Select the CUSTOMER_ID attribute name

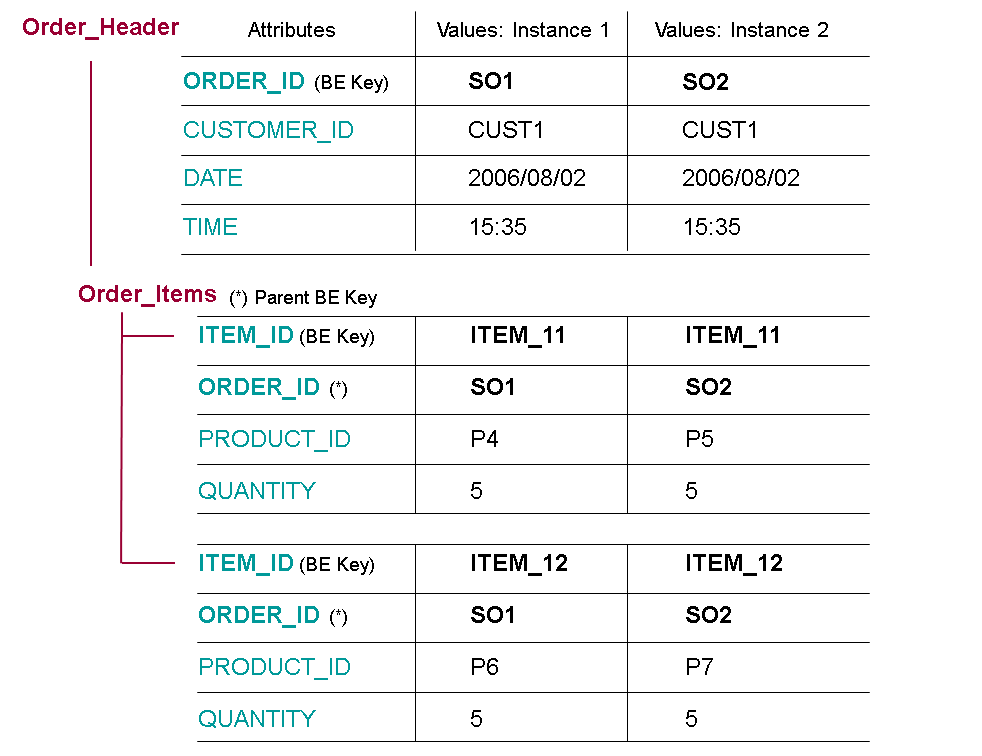tap(268, 130)
